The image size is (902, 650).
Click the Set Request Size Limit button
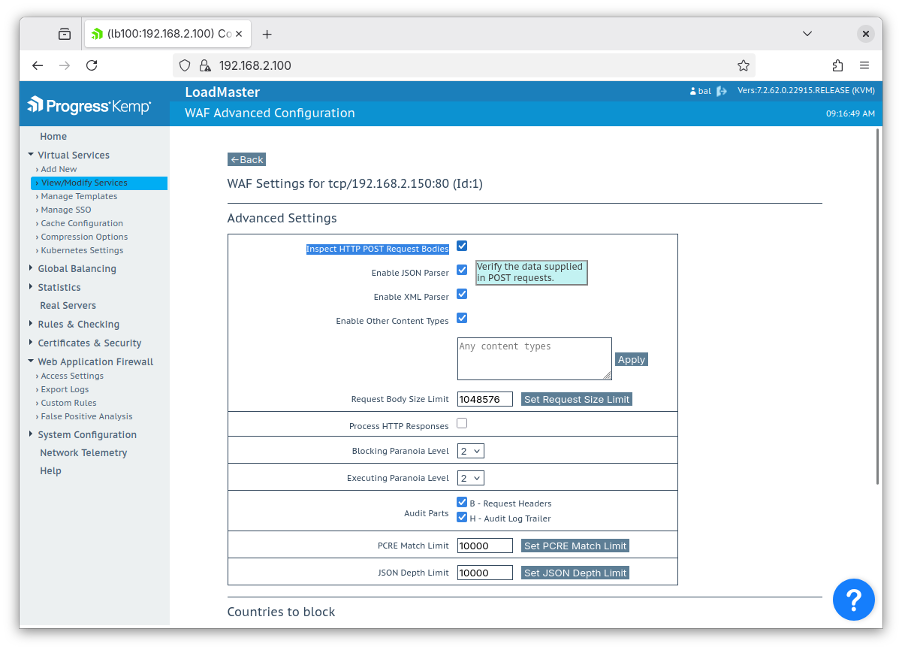[x=576, y=398]
